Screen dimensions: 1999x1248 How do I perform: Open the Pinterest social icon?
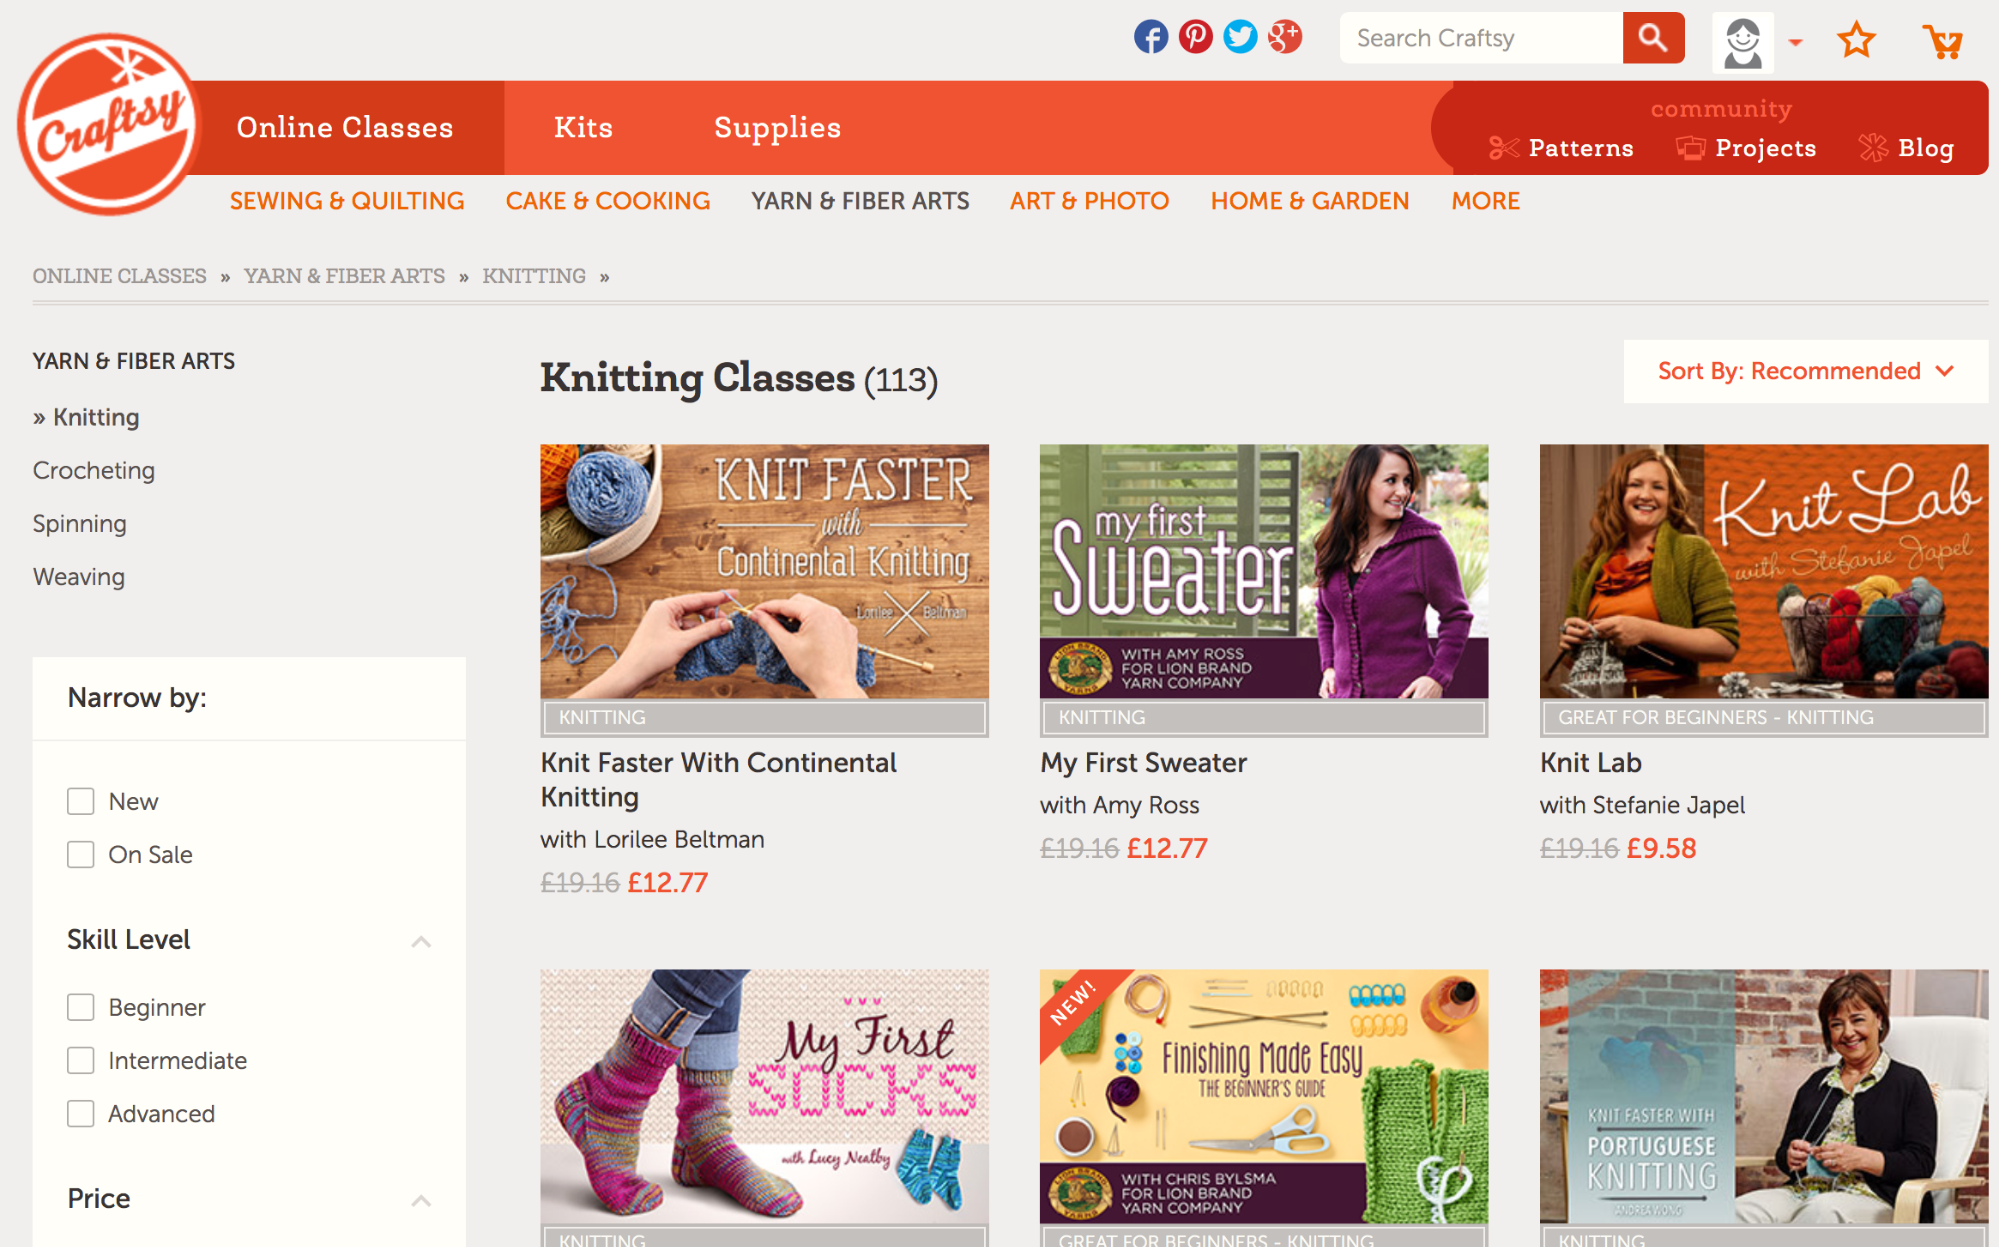click(1195, 38)
